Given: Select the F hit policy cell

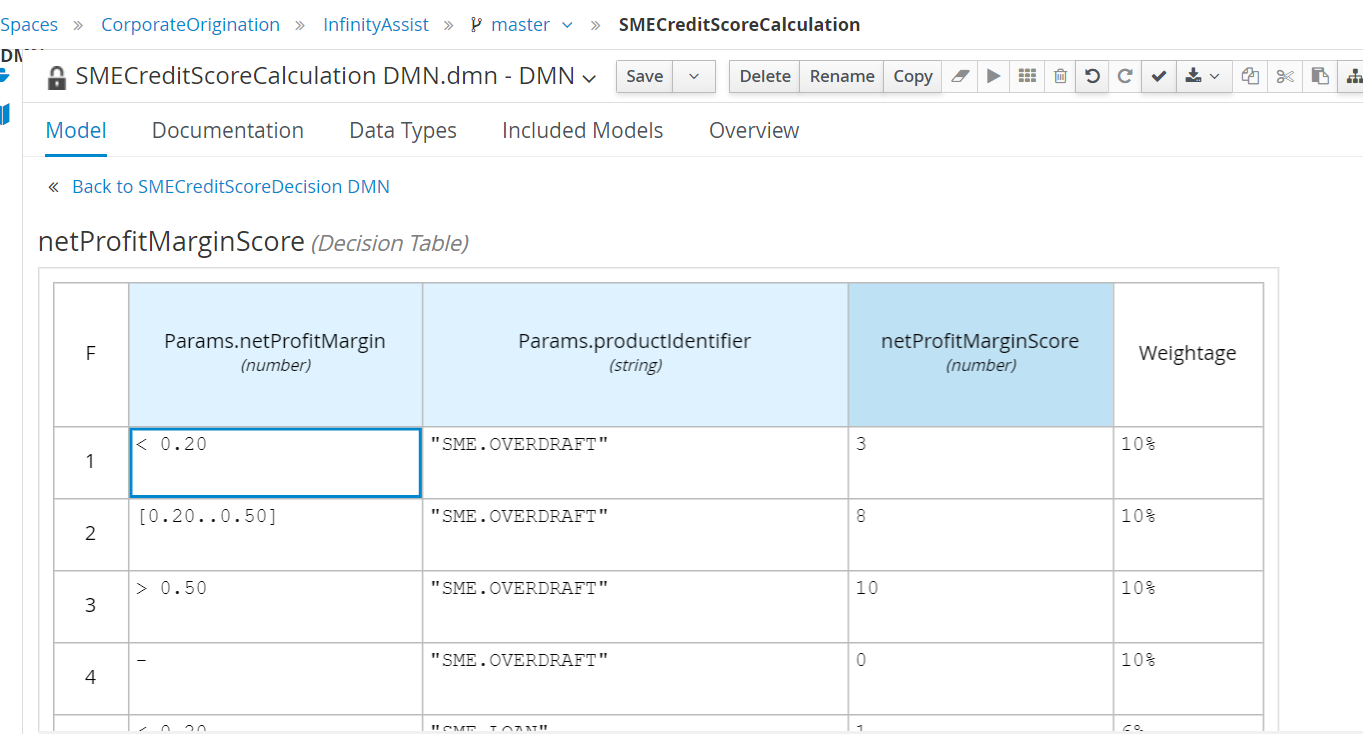Looking at the screenshot, I should click(x=91, y=354).
